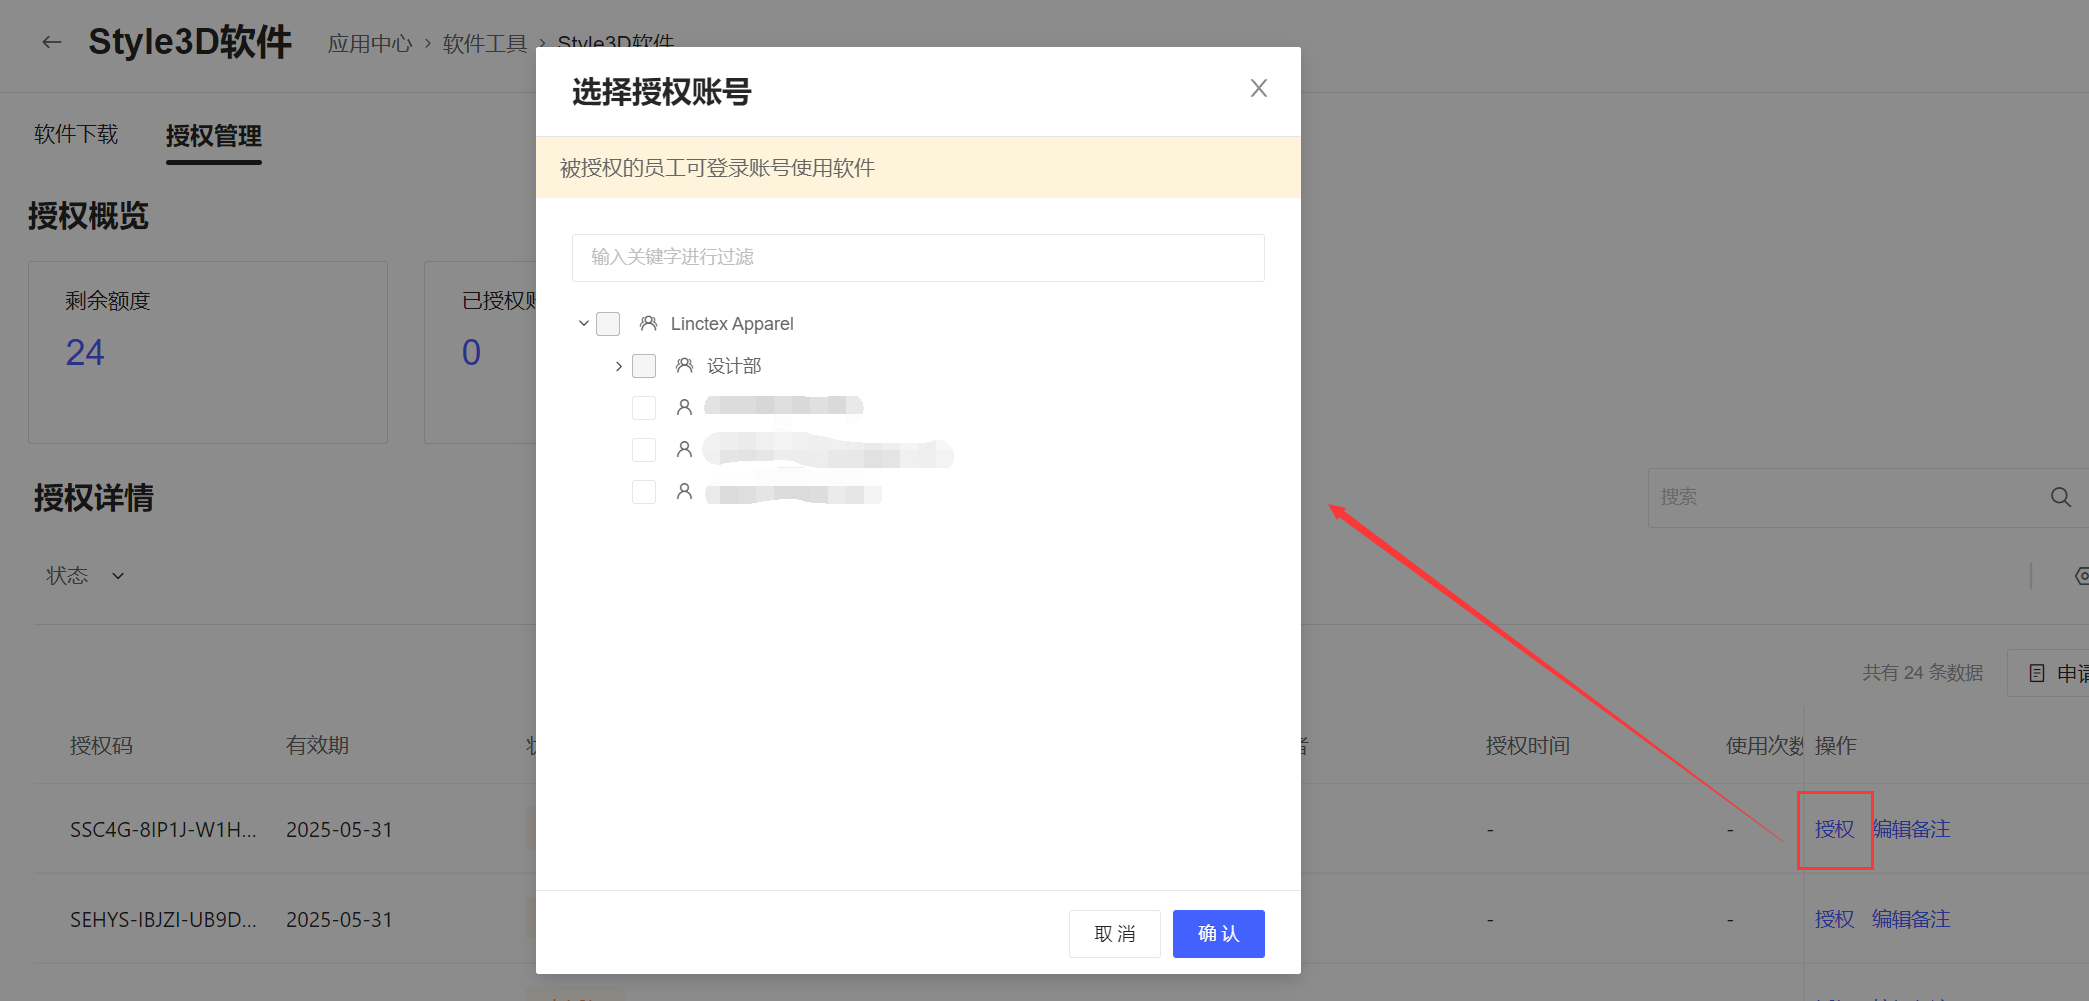Image resolution: width=2089 pixels, height=1001 pixels.
Task: Click the second employee's user icon
Action: (x=684, y=450)
